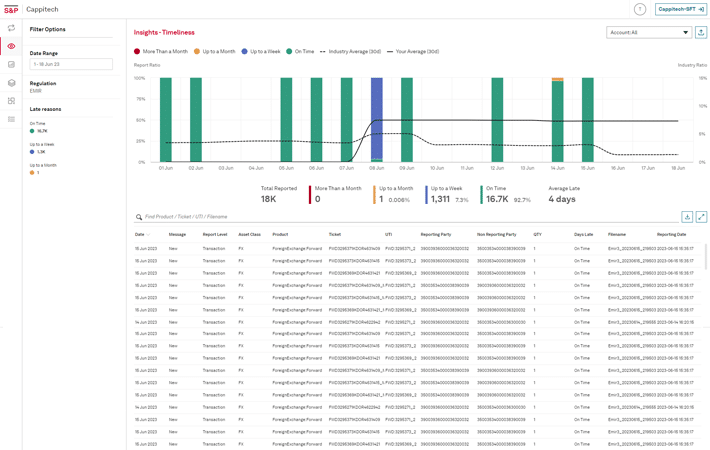Open the list rows sidebar icon

[x=11, y=119]
